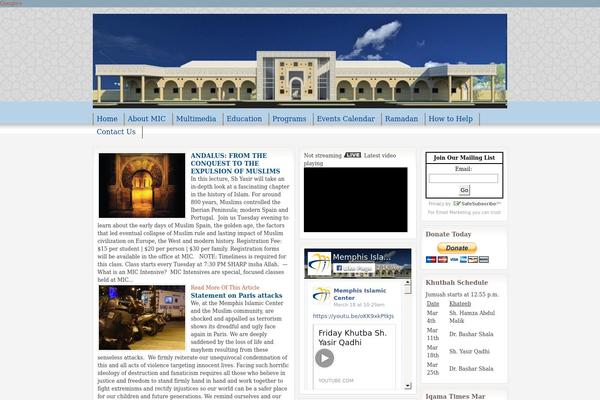The width and height of the screenshot is (600, 400).
Task: Select How to Help in navigation
Action: pyautogui.click(x=450, y=119)
